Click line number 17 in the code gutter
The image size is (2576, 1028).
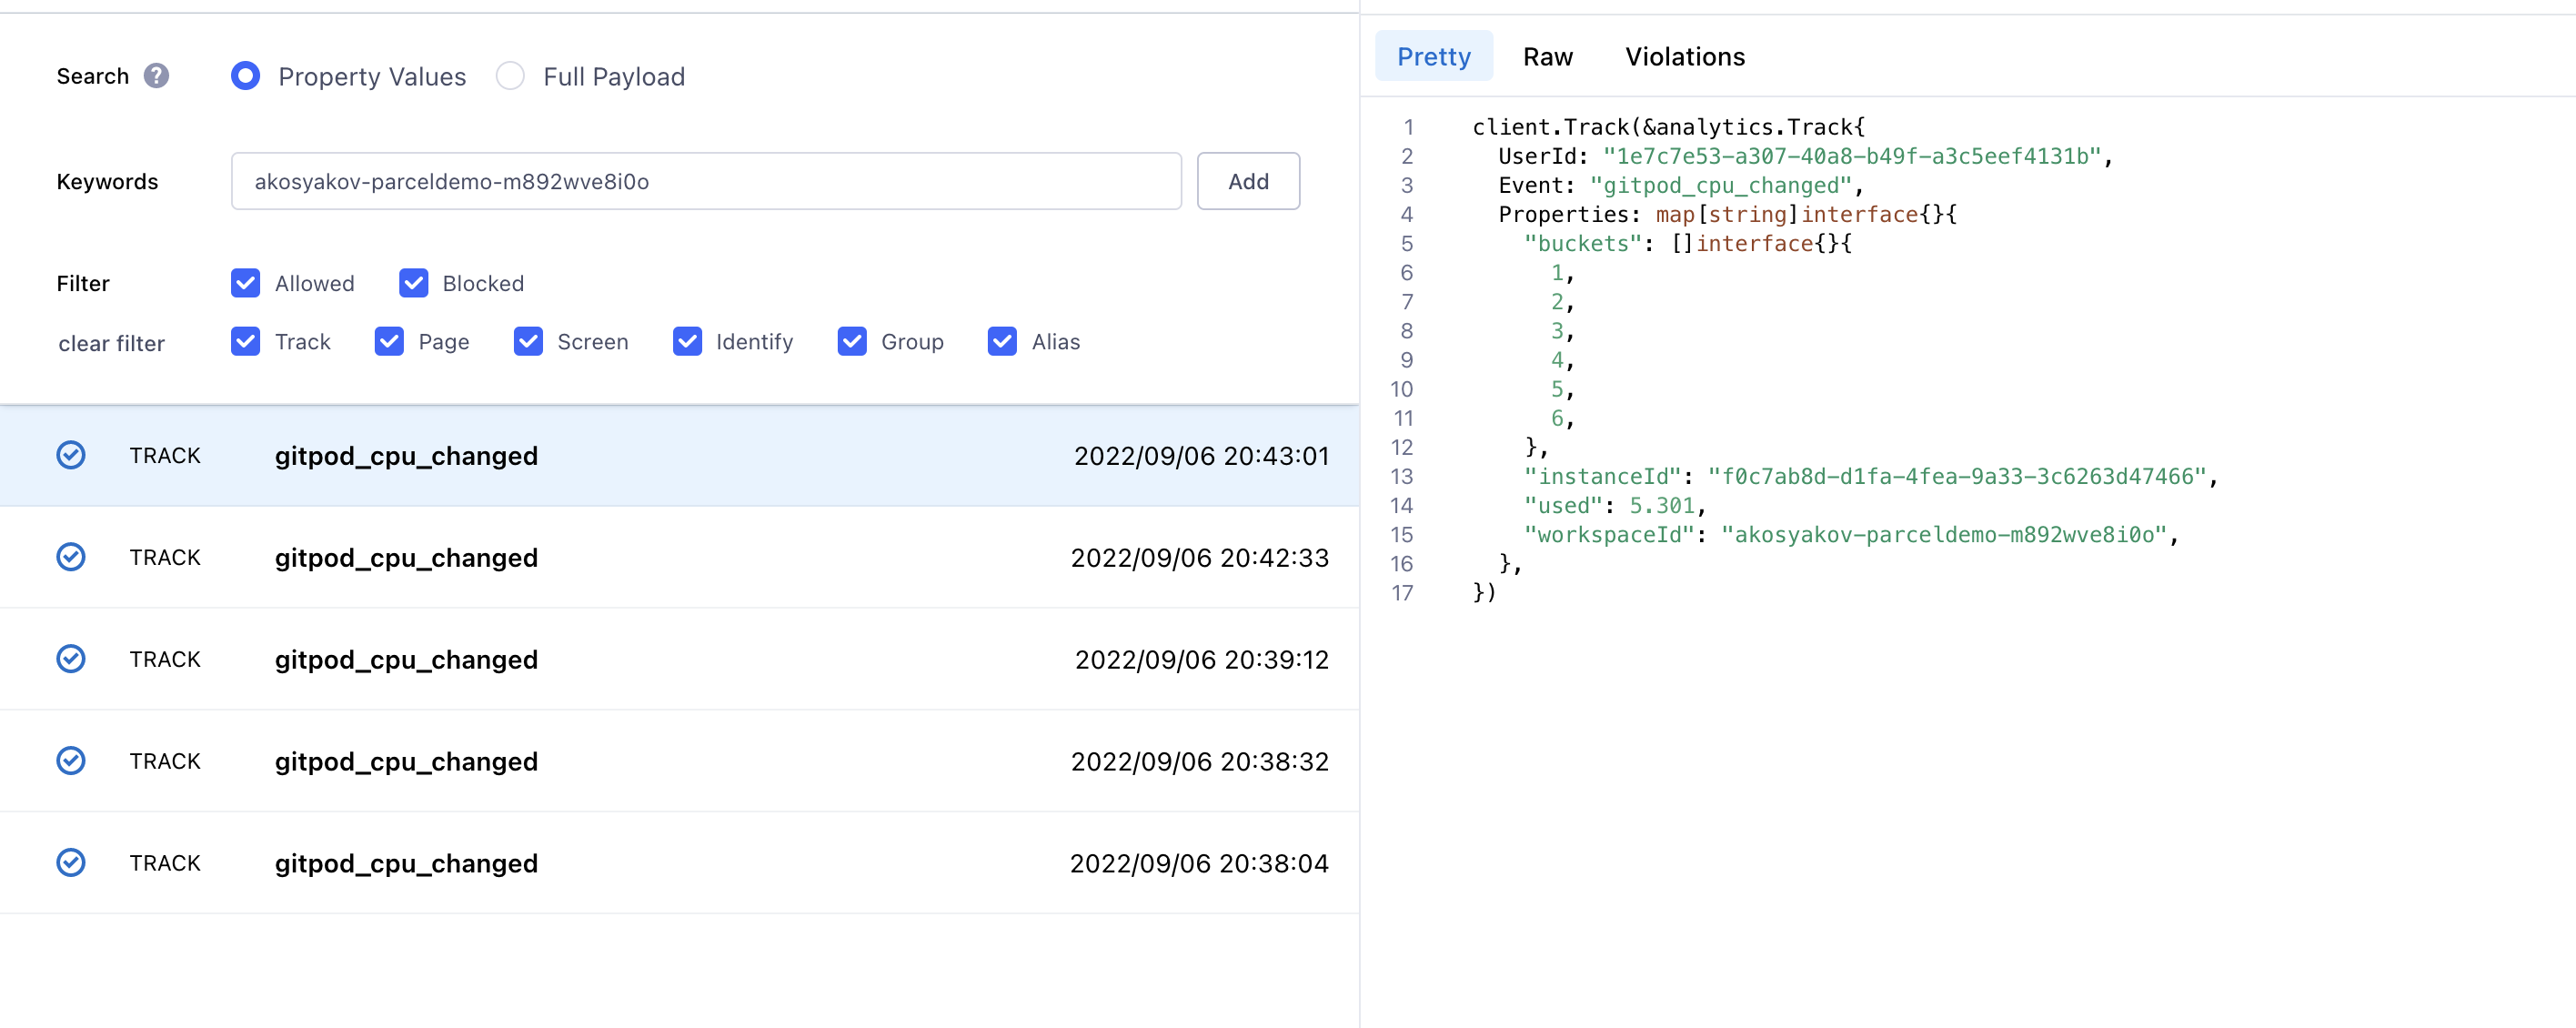1402,592
